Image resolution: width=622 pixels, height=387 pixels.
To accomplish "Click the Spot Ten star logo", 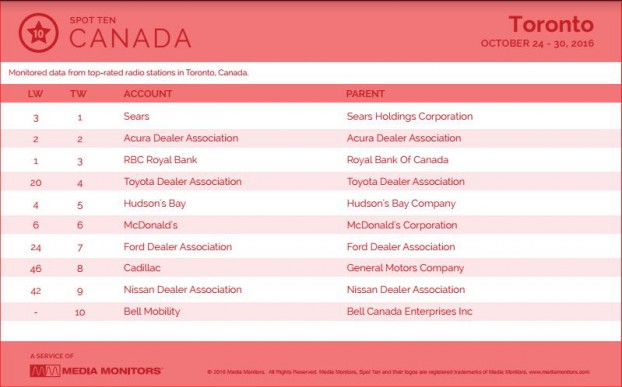I will (x=38, y=33).
